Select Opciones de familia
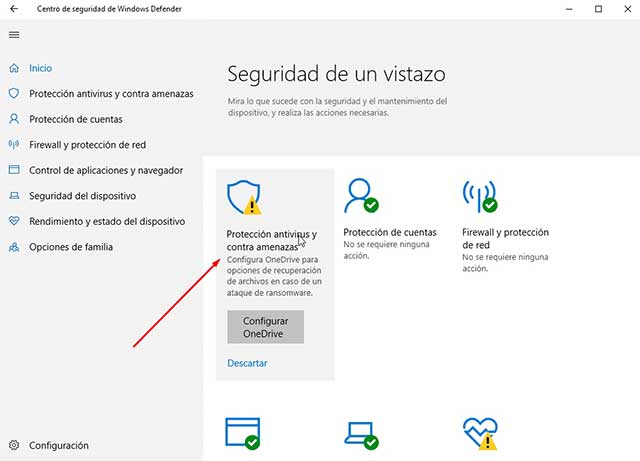640x461 pixels. tap(71, 247)
